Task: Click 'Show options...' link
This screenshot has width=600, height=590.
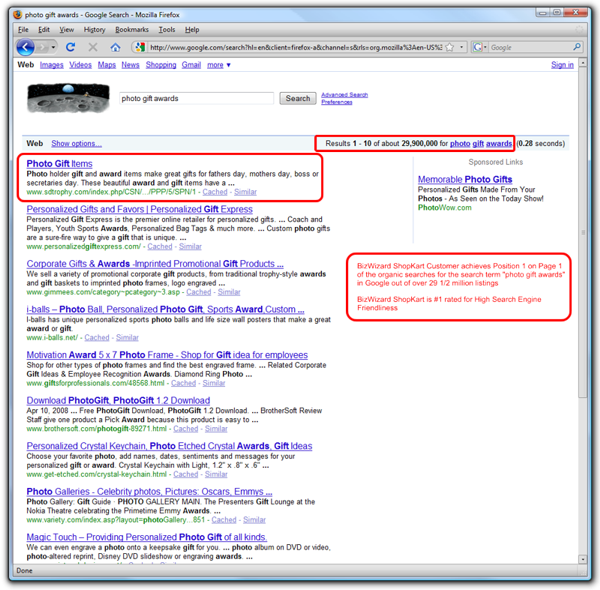Action: tap(77, 143)
